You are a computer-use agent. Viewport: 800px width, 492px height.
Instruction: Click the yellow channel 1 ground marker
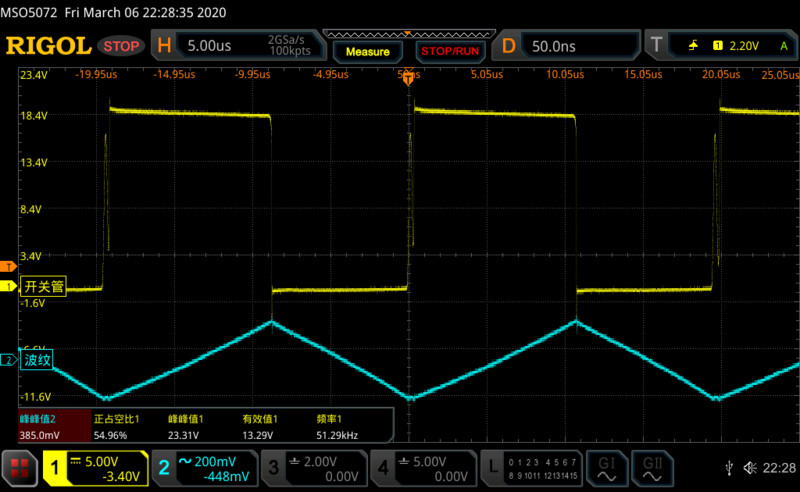click(x=6, y=288)
